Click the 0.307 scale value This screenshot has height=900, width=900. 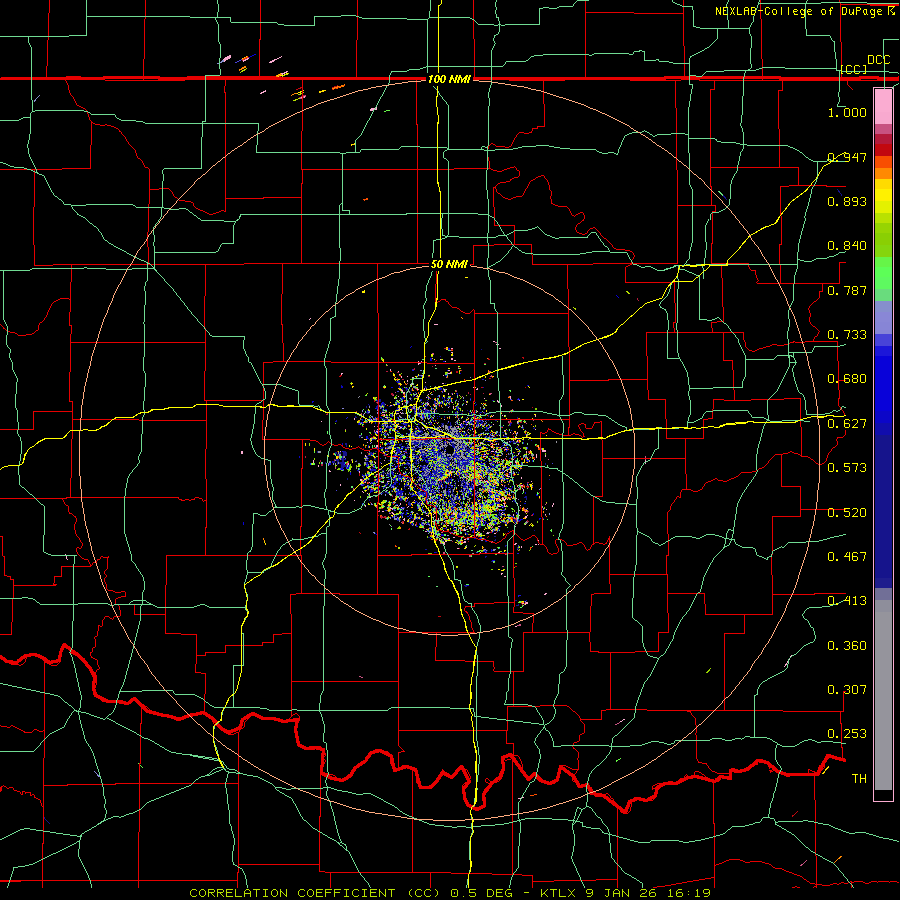pos(847,689)
